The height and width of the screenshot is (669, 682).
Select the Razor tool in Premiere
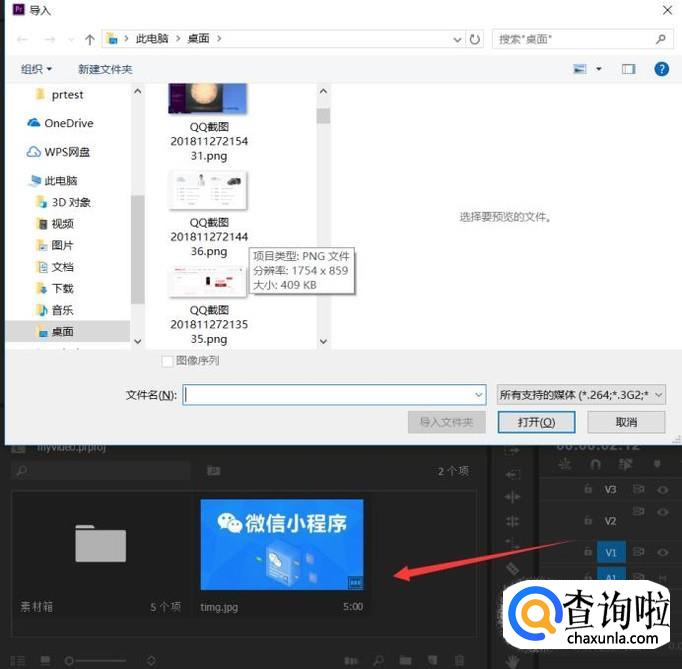(512, 569)
